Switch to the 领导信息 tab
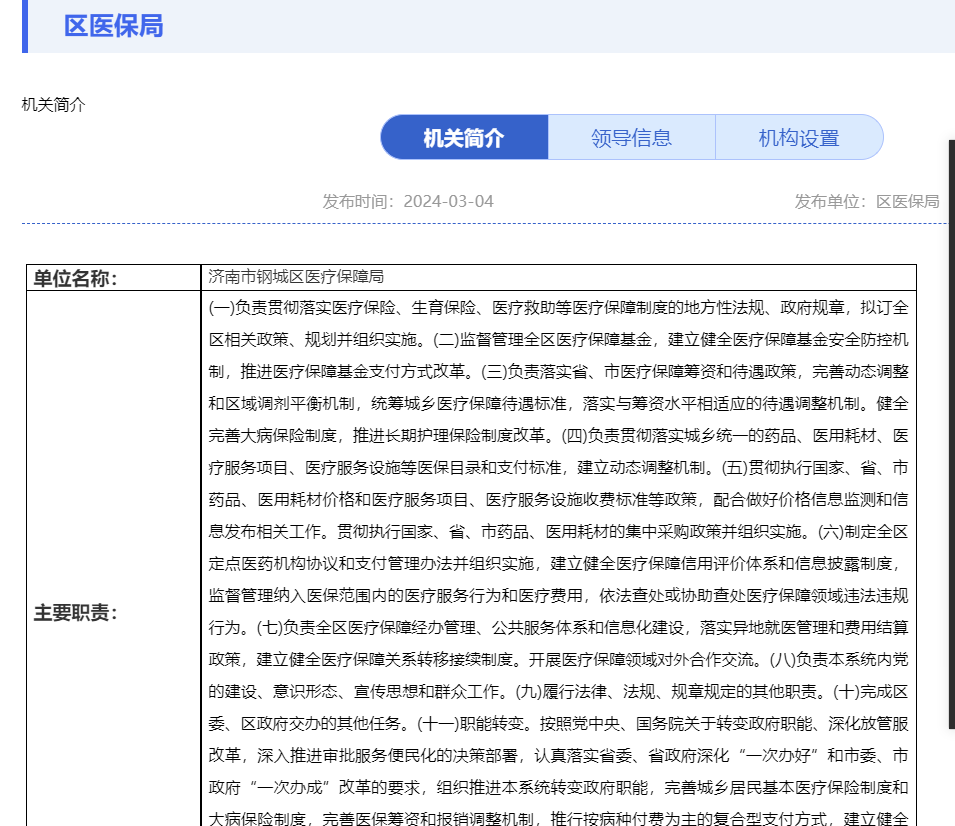 [631, 138]
